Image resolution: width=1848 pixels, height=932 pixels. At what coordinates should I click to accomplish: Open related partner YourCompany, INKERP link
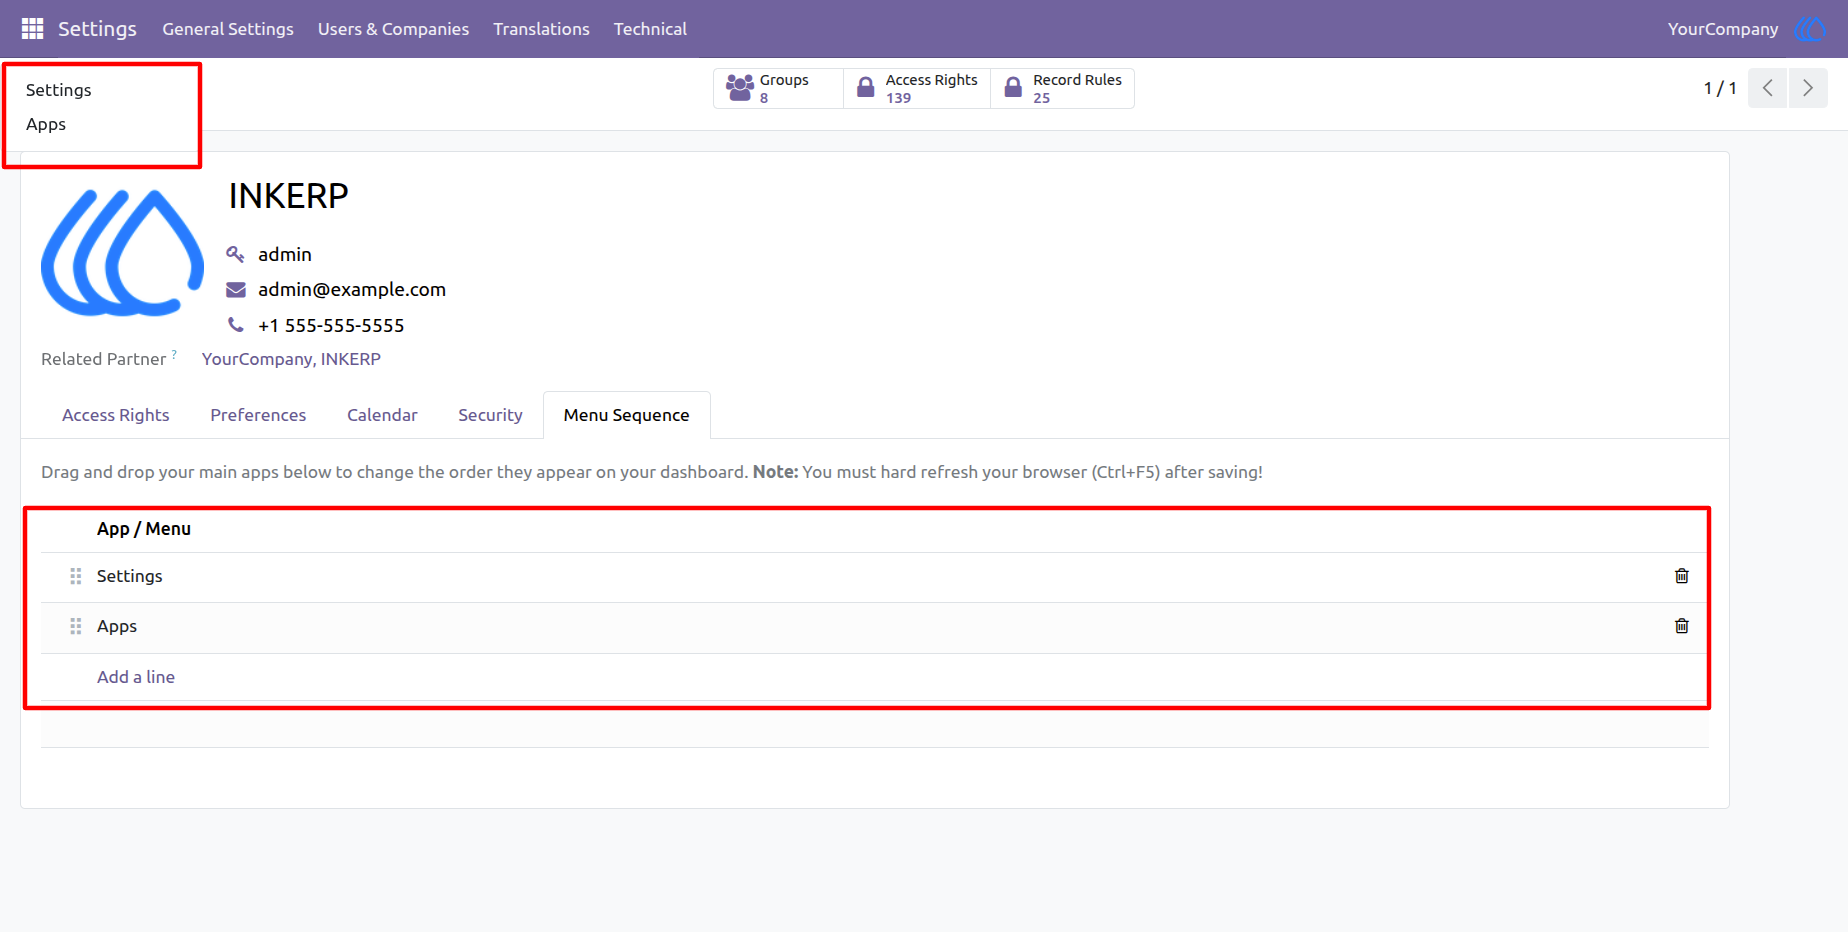click(291, 359)
